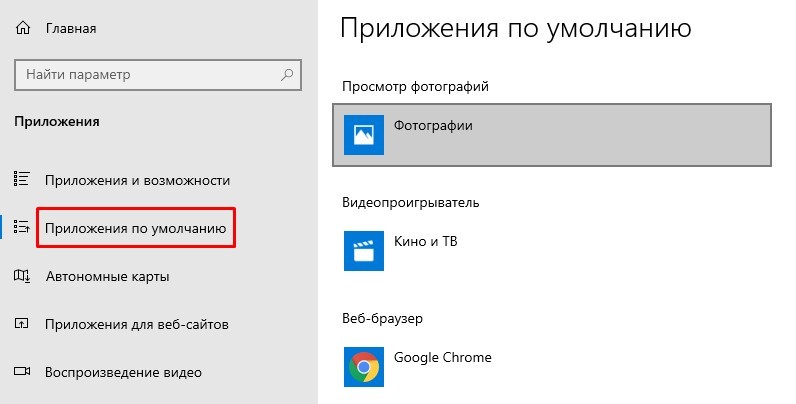Click the Видеопроигрыватель label
Viewport: 796px width, 404px height.
click(x=411, y=203)
